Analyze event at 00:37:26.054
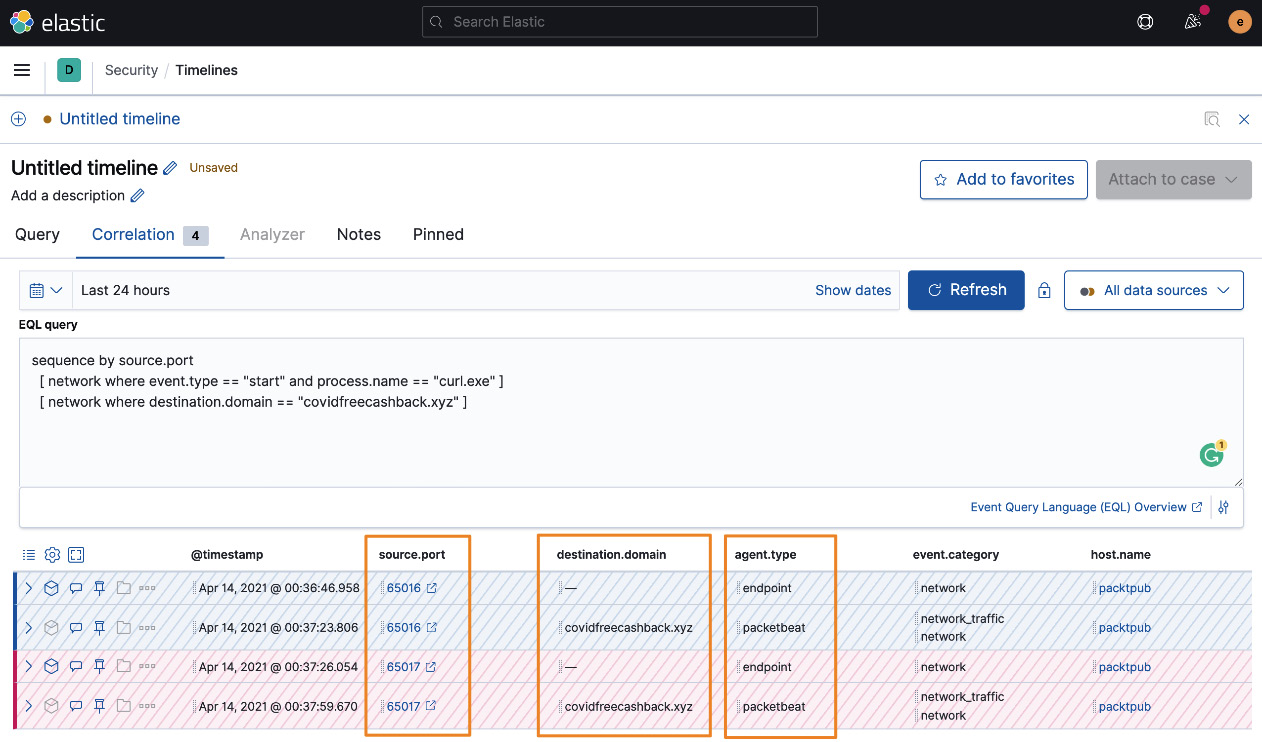This screenshot has width=1262, height=742. (x=51, y=666)
